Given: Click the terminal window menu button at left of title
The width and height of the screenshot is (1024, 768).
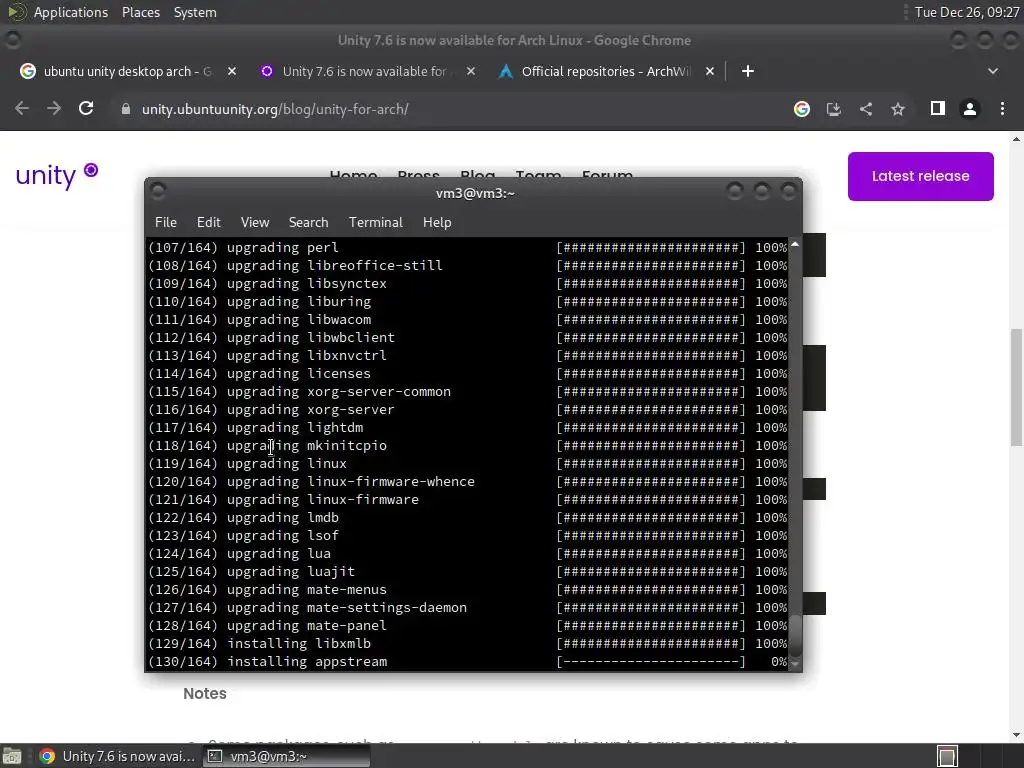Looking at the screenshot, I should (x=157, y=191).
